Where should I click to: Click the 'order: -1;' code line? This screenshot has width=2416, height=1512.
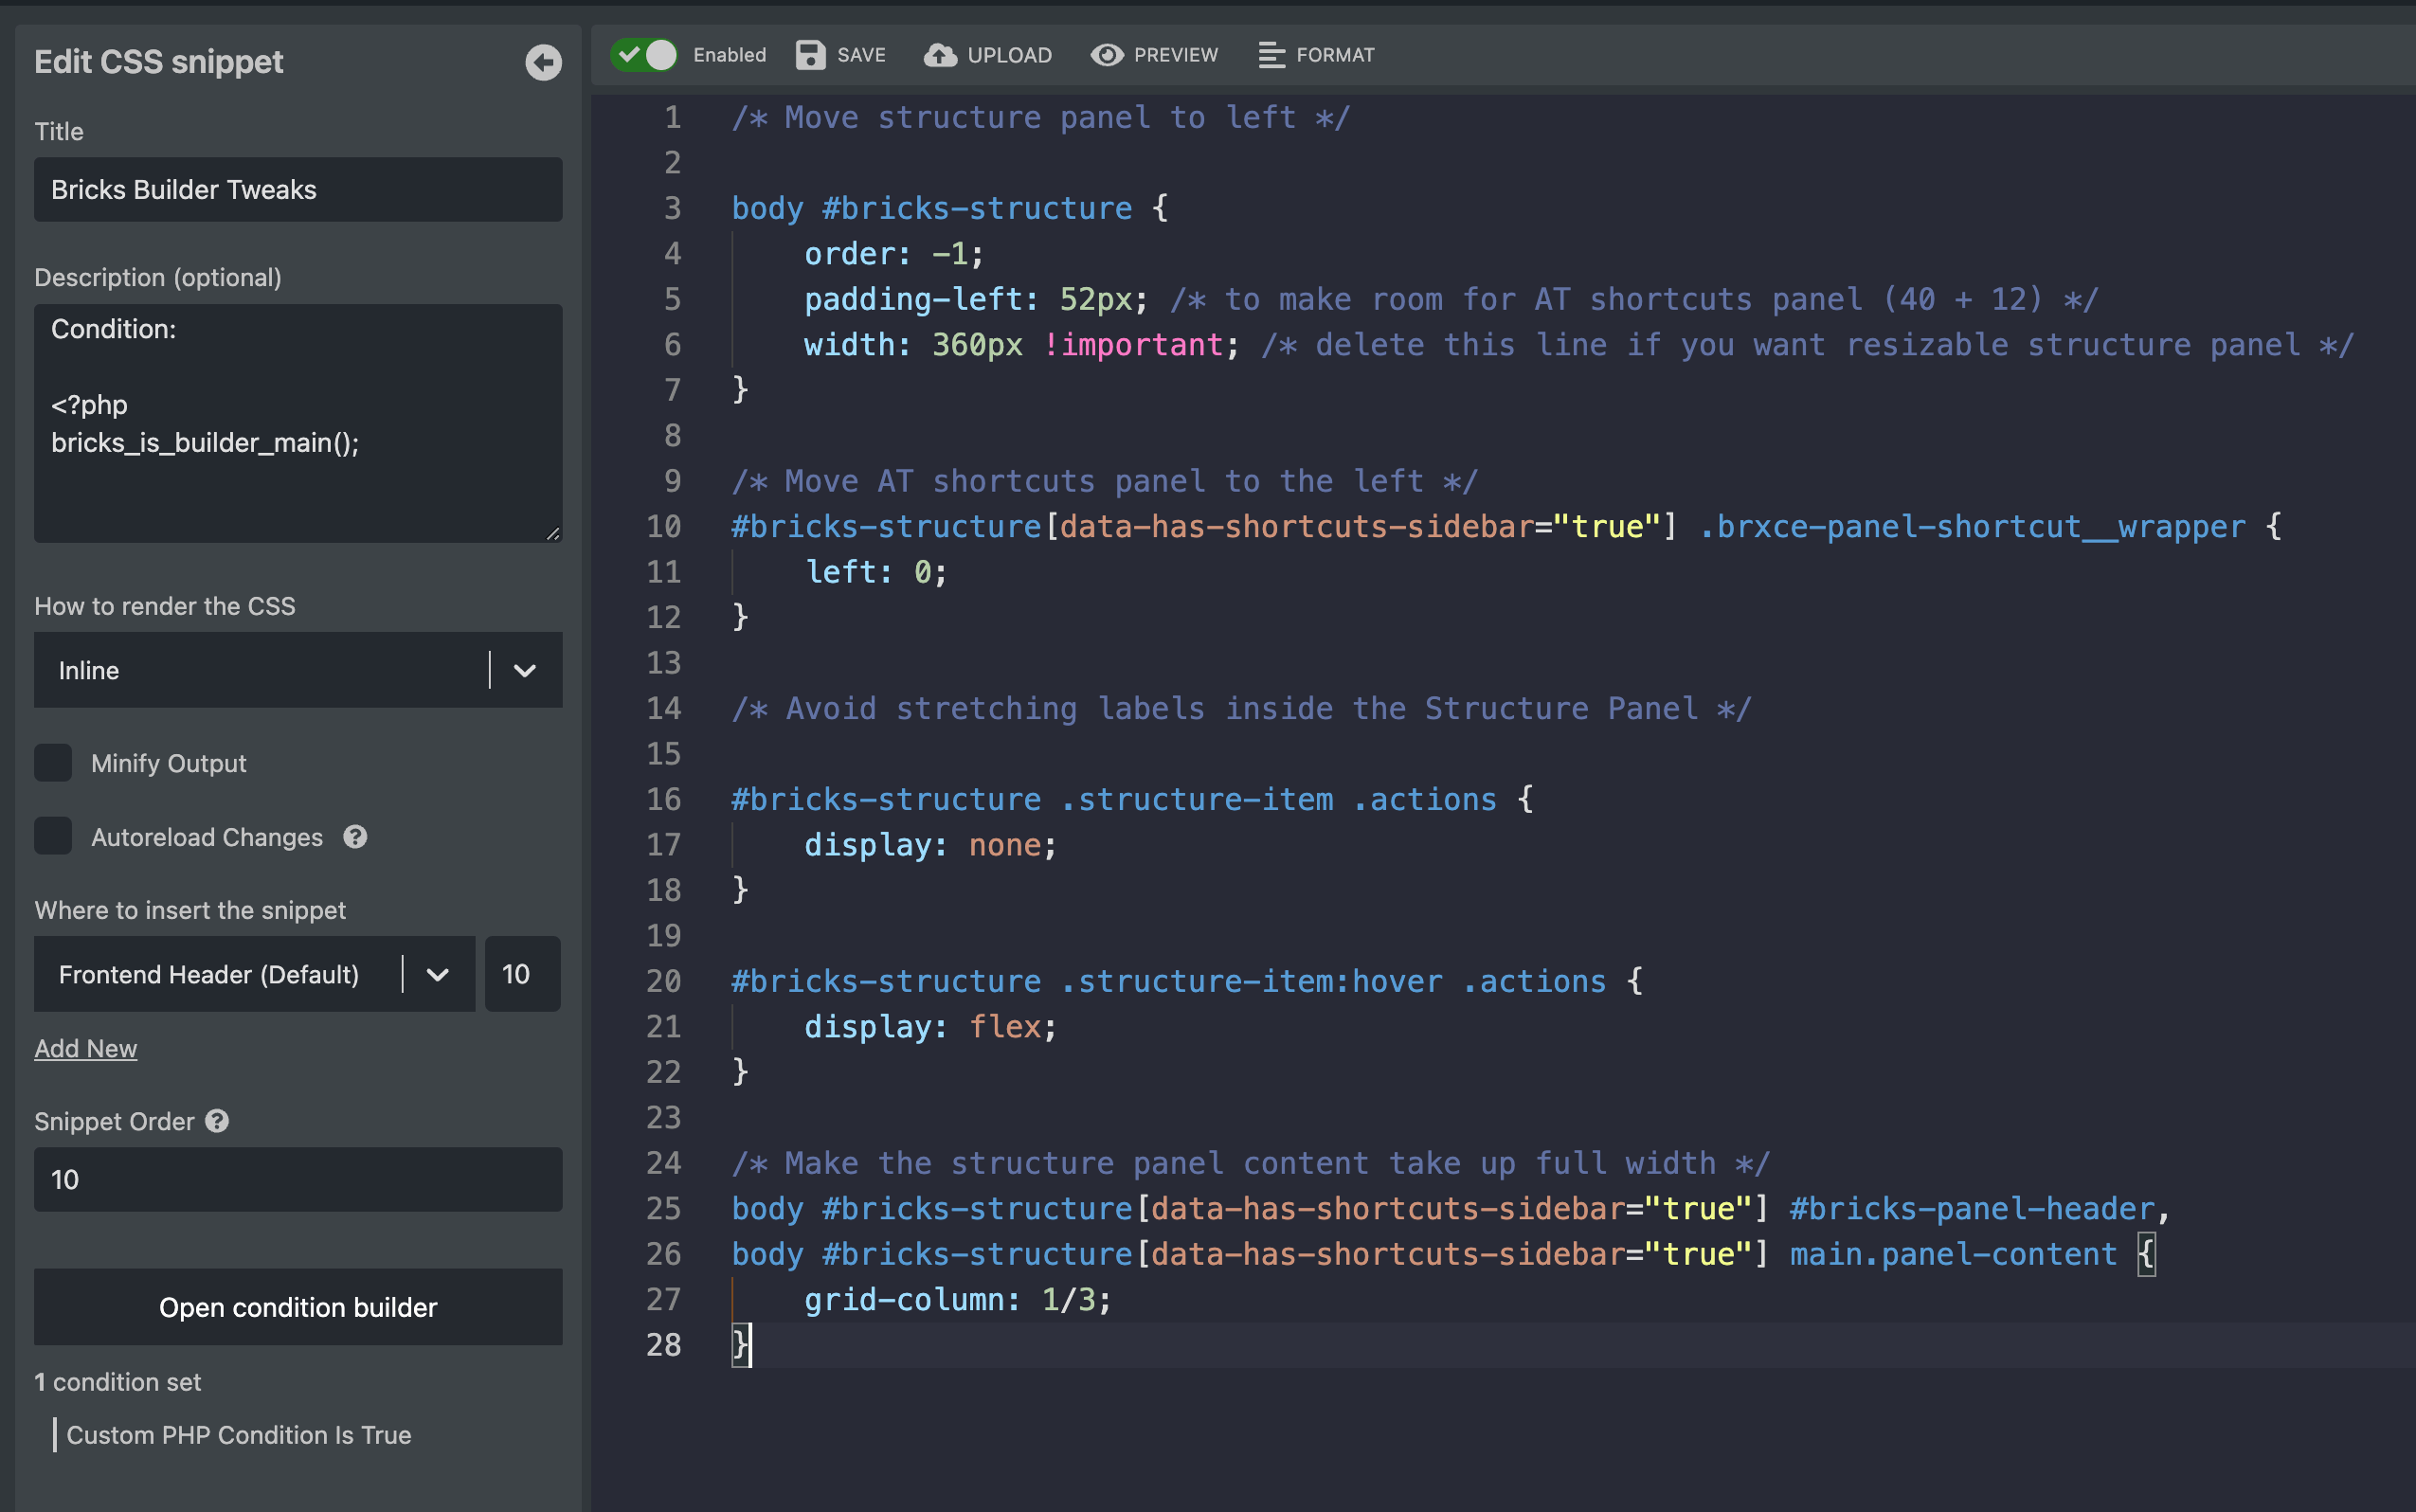[894, 254]
